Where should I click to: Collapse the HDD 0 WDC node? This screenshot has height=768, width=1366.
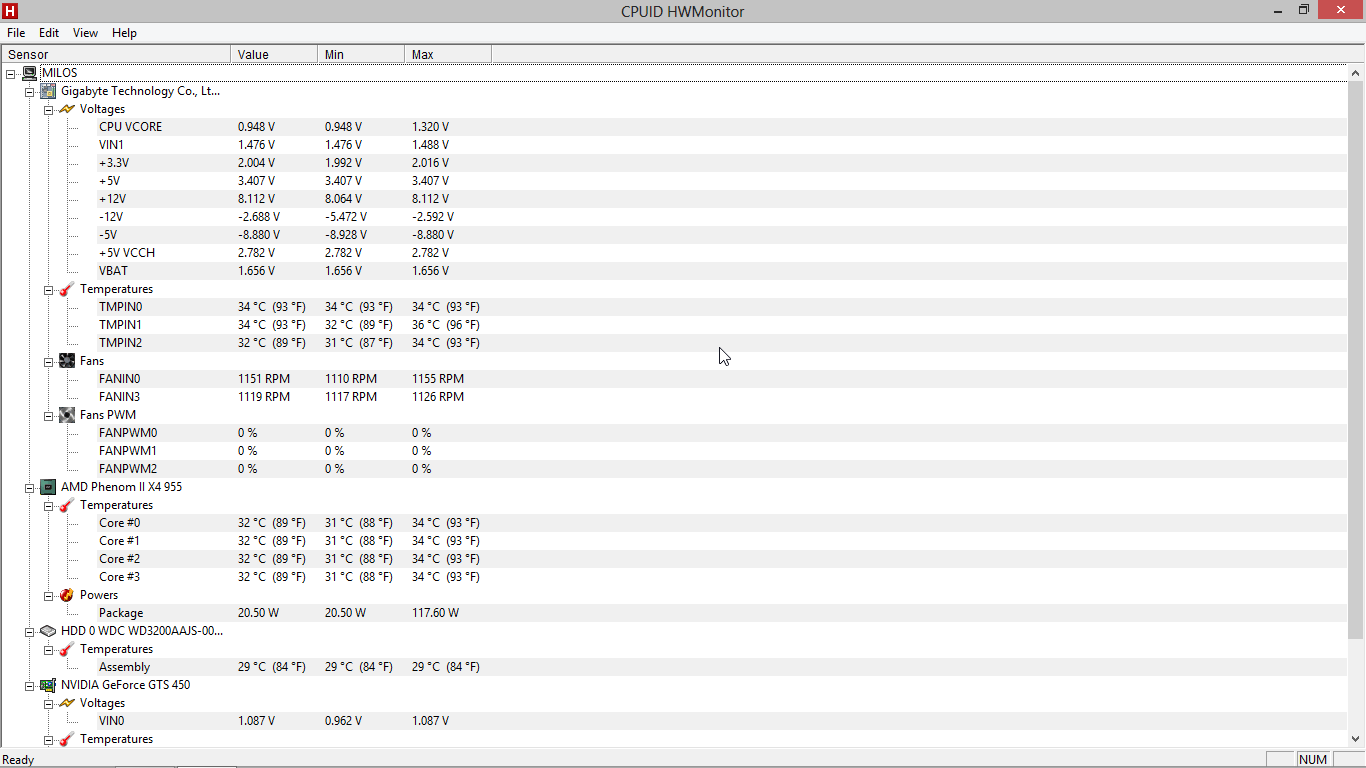30,631
